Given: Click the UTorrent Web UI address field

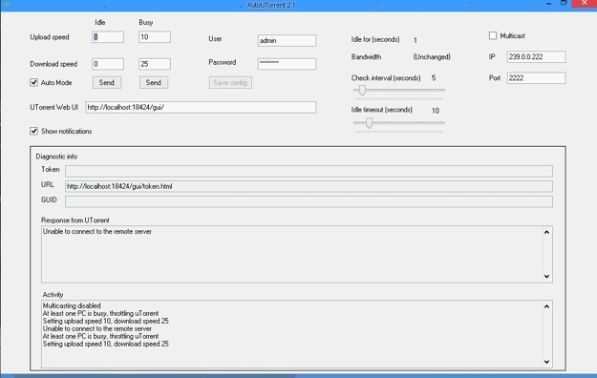Looking at the screenshot, I should (201, 107).
